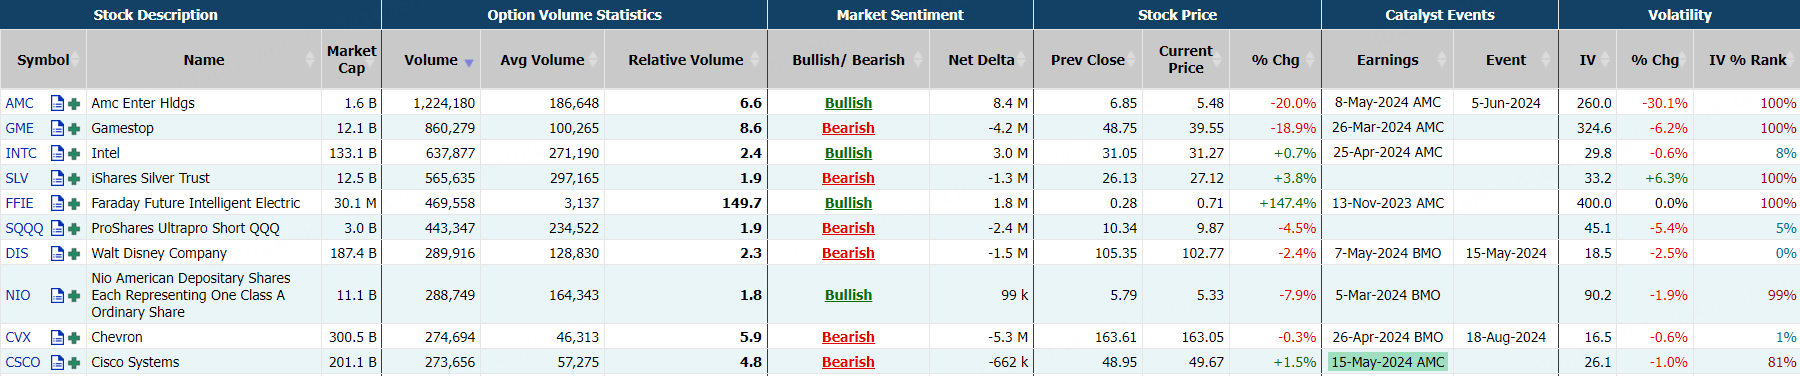The image size is (1800, 376).
Task: Sort by Symbol column header
Action: (x=43, y=60)
